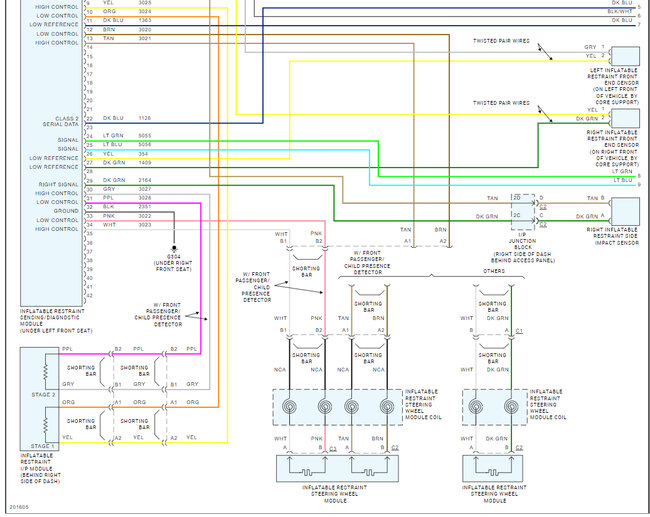Click module pin number 35
Viewport: 650px width, 517px height.
(90, 234)
